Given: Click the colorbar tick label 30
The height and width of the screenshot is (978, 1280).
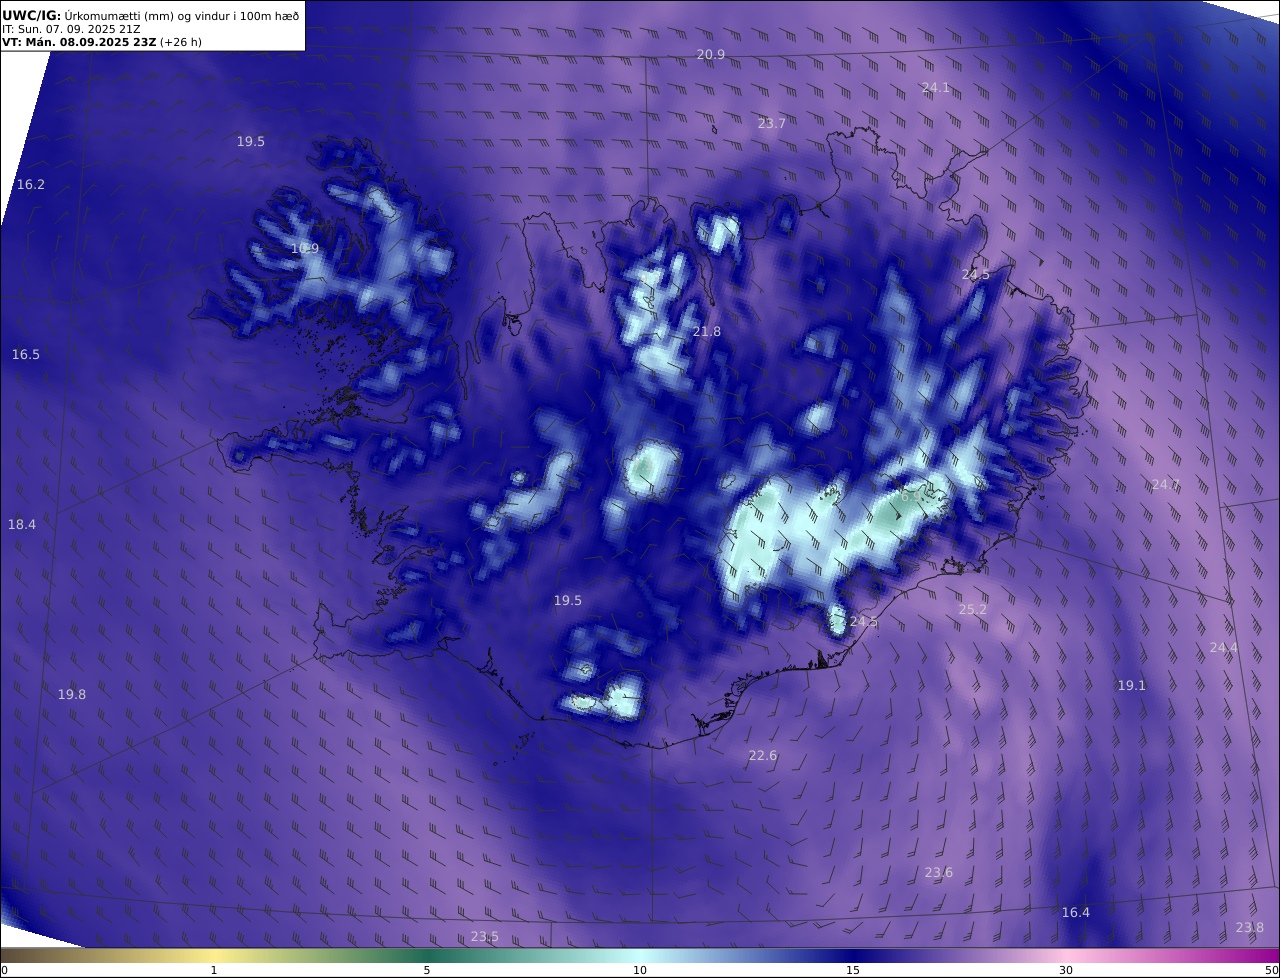Looking at the screenshot, I should 1066,970.
